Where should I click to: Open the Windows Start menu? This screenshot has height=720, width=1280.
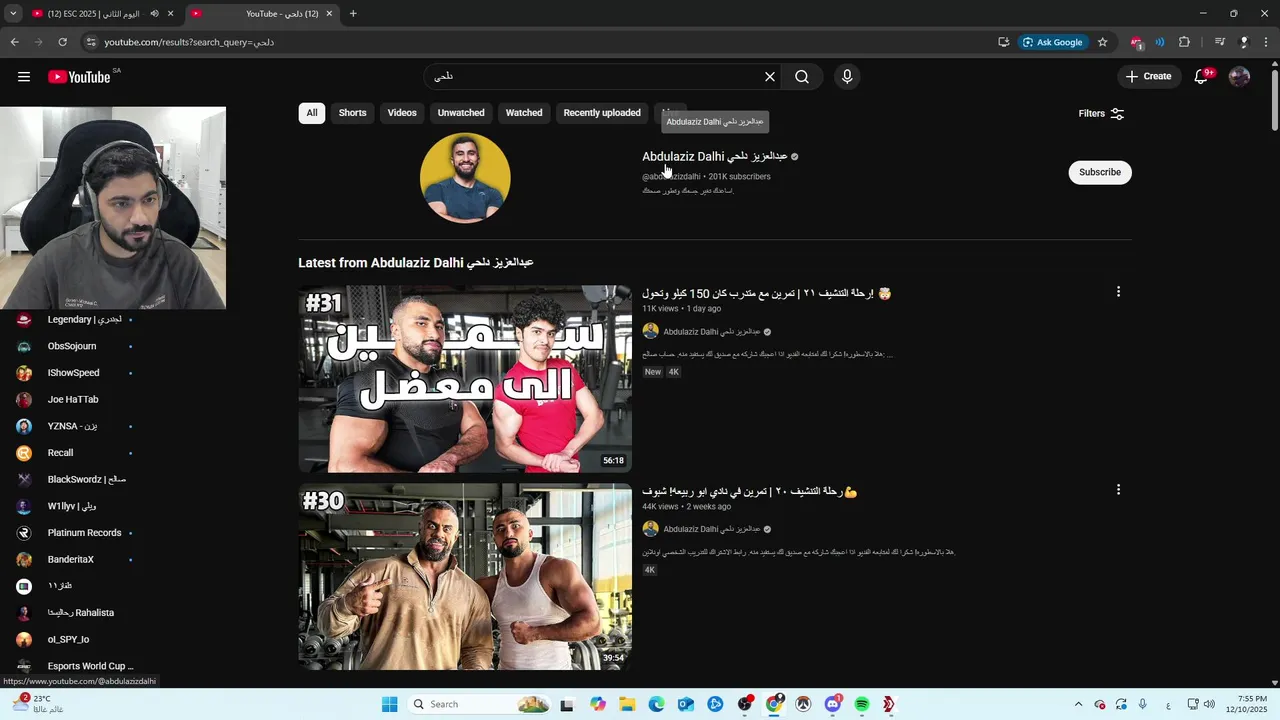(389, 704)
